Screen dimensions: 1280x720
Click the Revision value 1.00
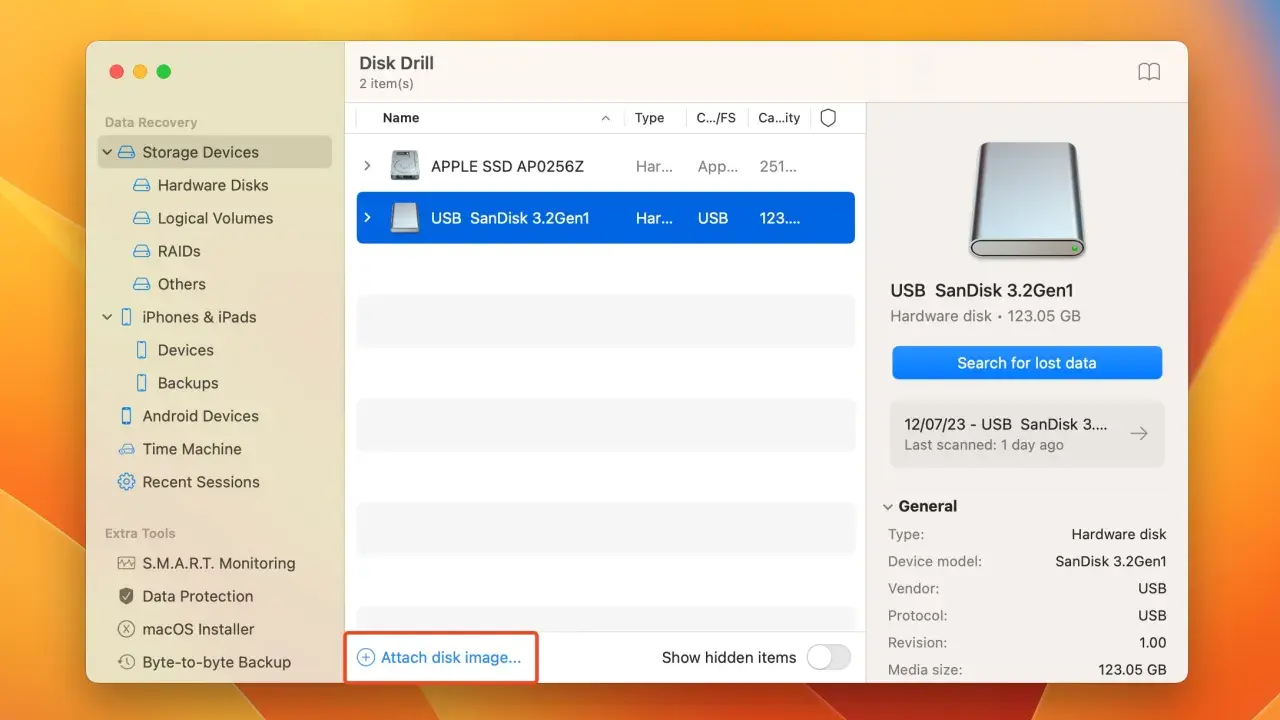(x=1153, y=643)
